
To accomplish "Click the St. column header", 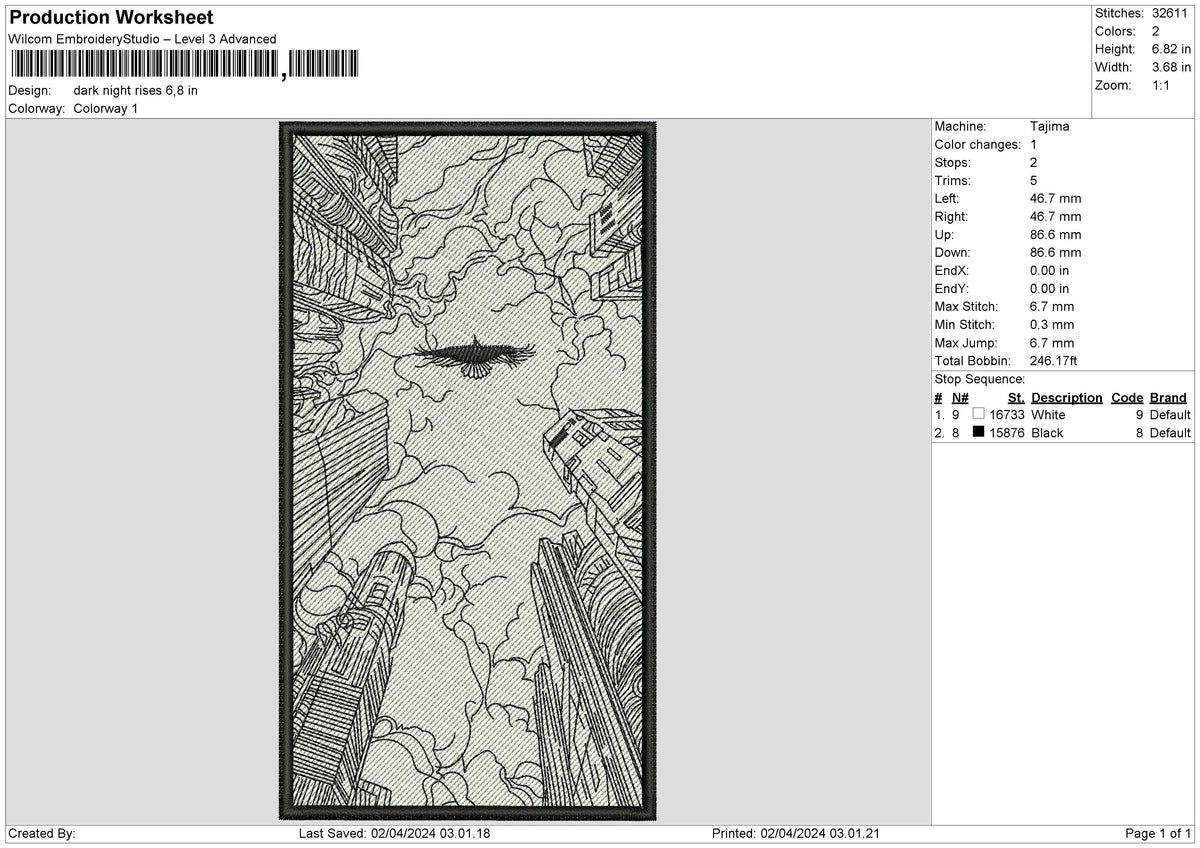I will click(x=1017, y=398).
